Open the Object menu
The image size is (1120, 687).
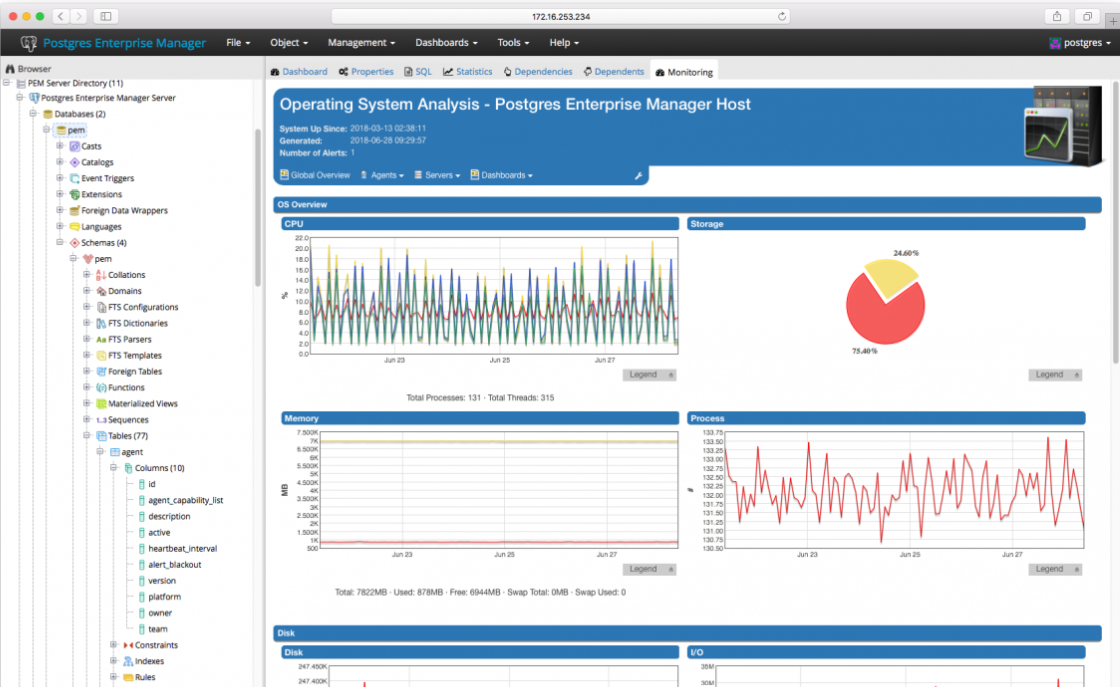tap(289, 43)
